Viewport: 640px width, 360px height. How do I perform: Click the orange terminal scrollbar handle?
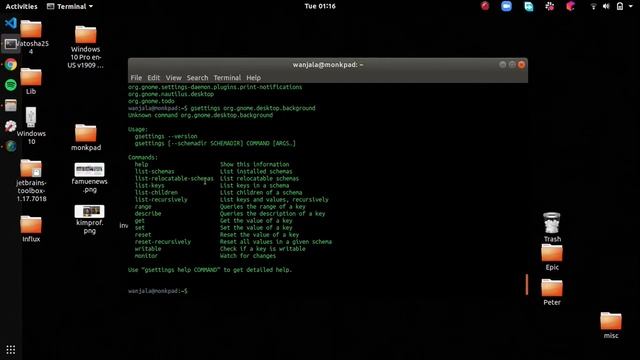click(527, 284)
